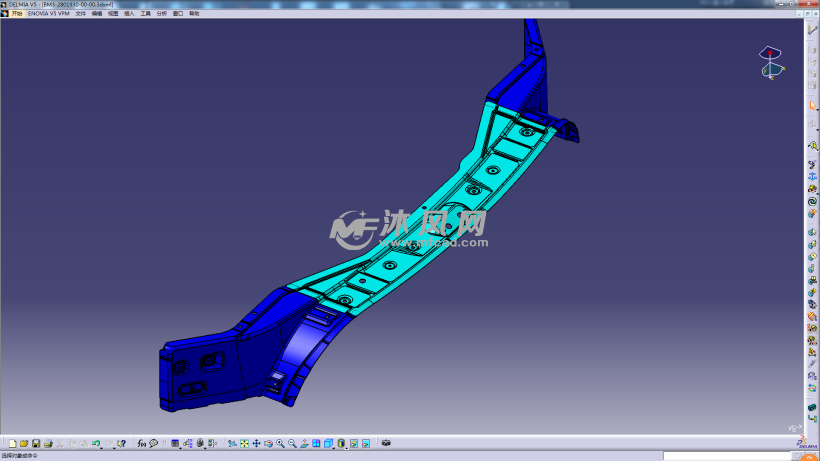Click the command input field in status bar
This screenshot has width=820, height=461.
pos(727,456)
